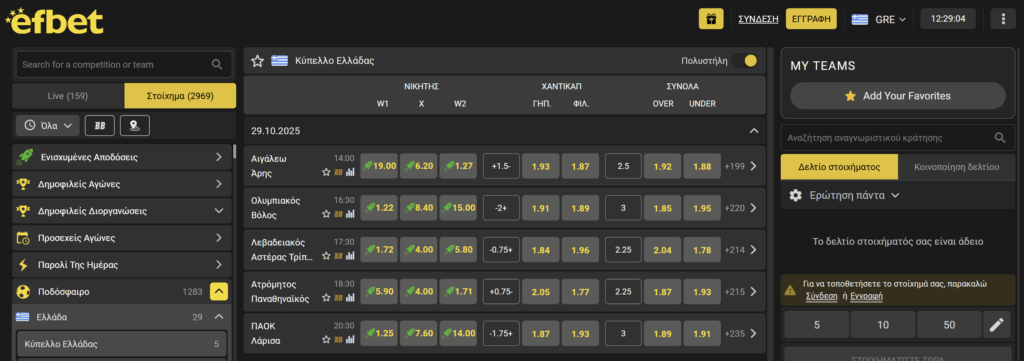The image size is (1024, 361).
Task: Select draw odds 4.00 for Λεβαδειακός match
Action: (x=419, y=249)
